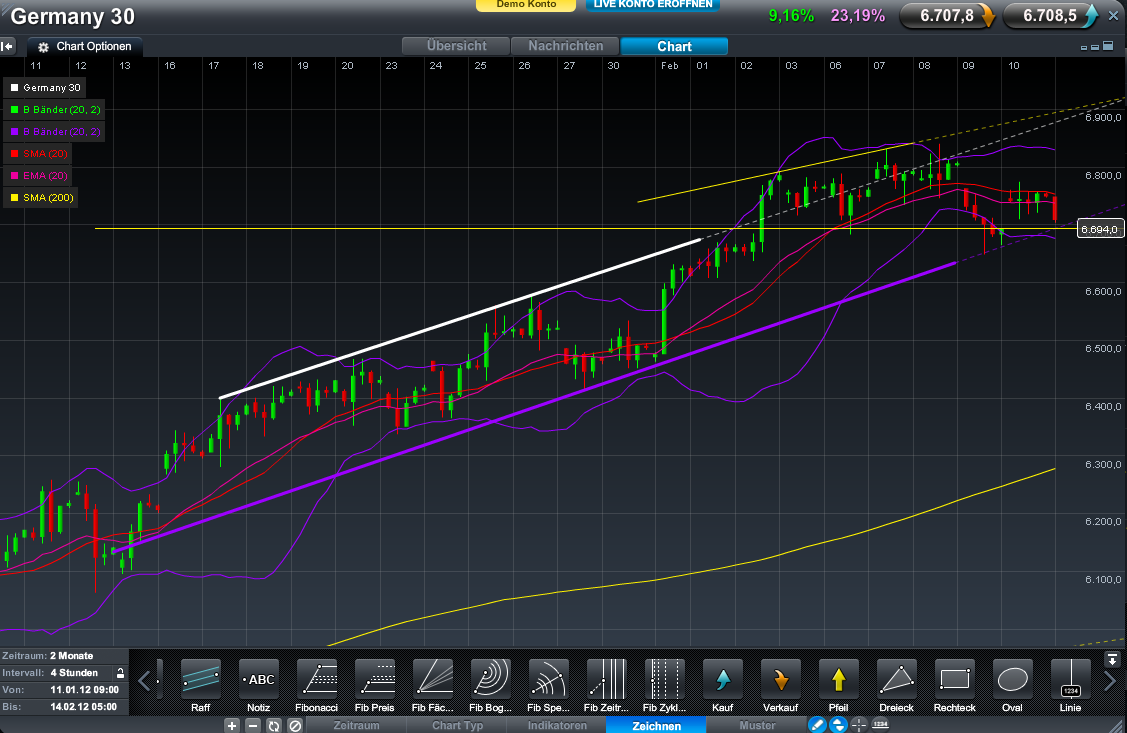The image size is (1127, 733).
Task: Select the Rechteck rectangle tool
Action: [954, 686]
